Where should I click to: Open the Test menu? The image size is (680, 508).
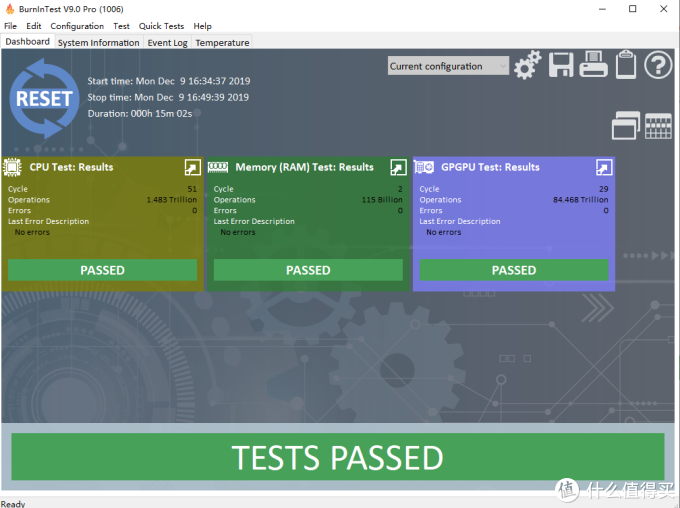point(121,26)
